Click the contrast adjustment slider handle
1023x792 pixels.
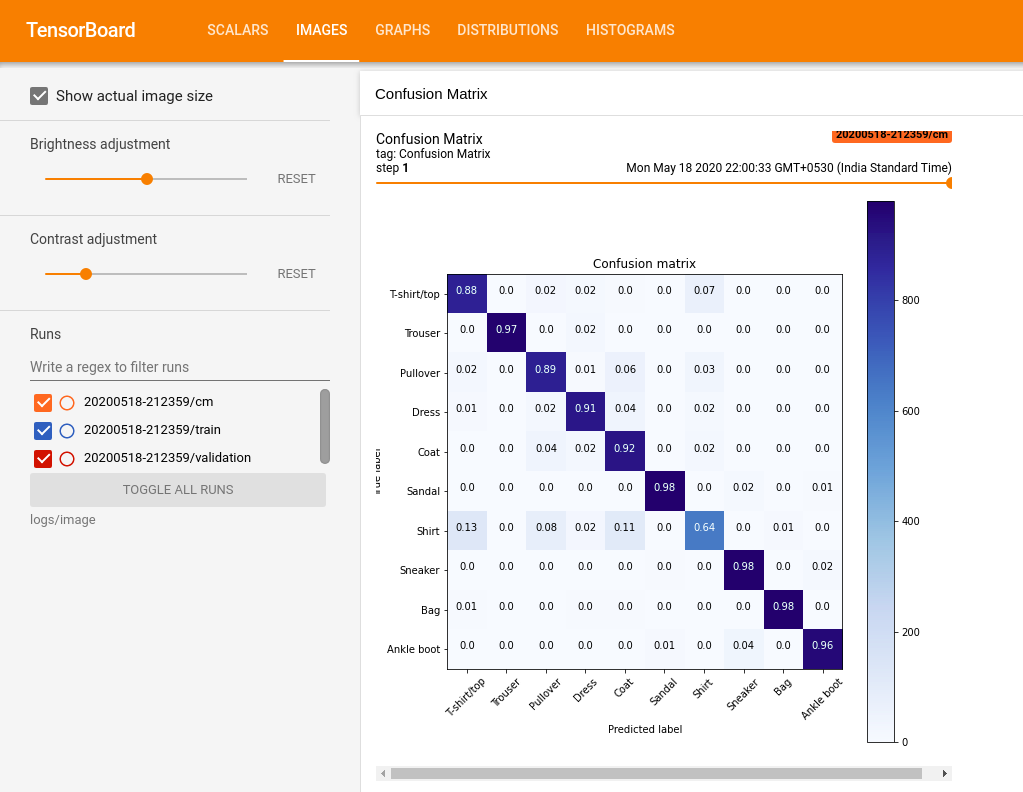coord(85,274)
